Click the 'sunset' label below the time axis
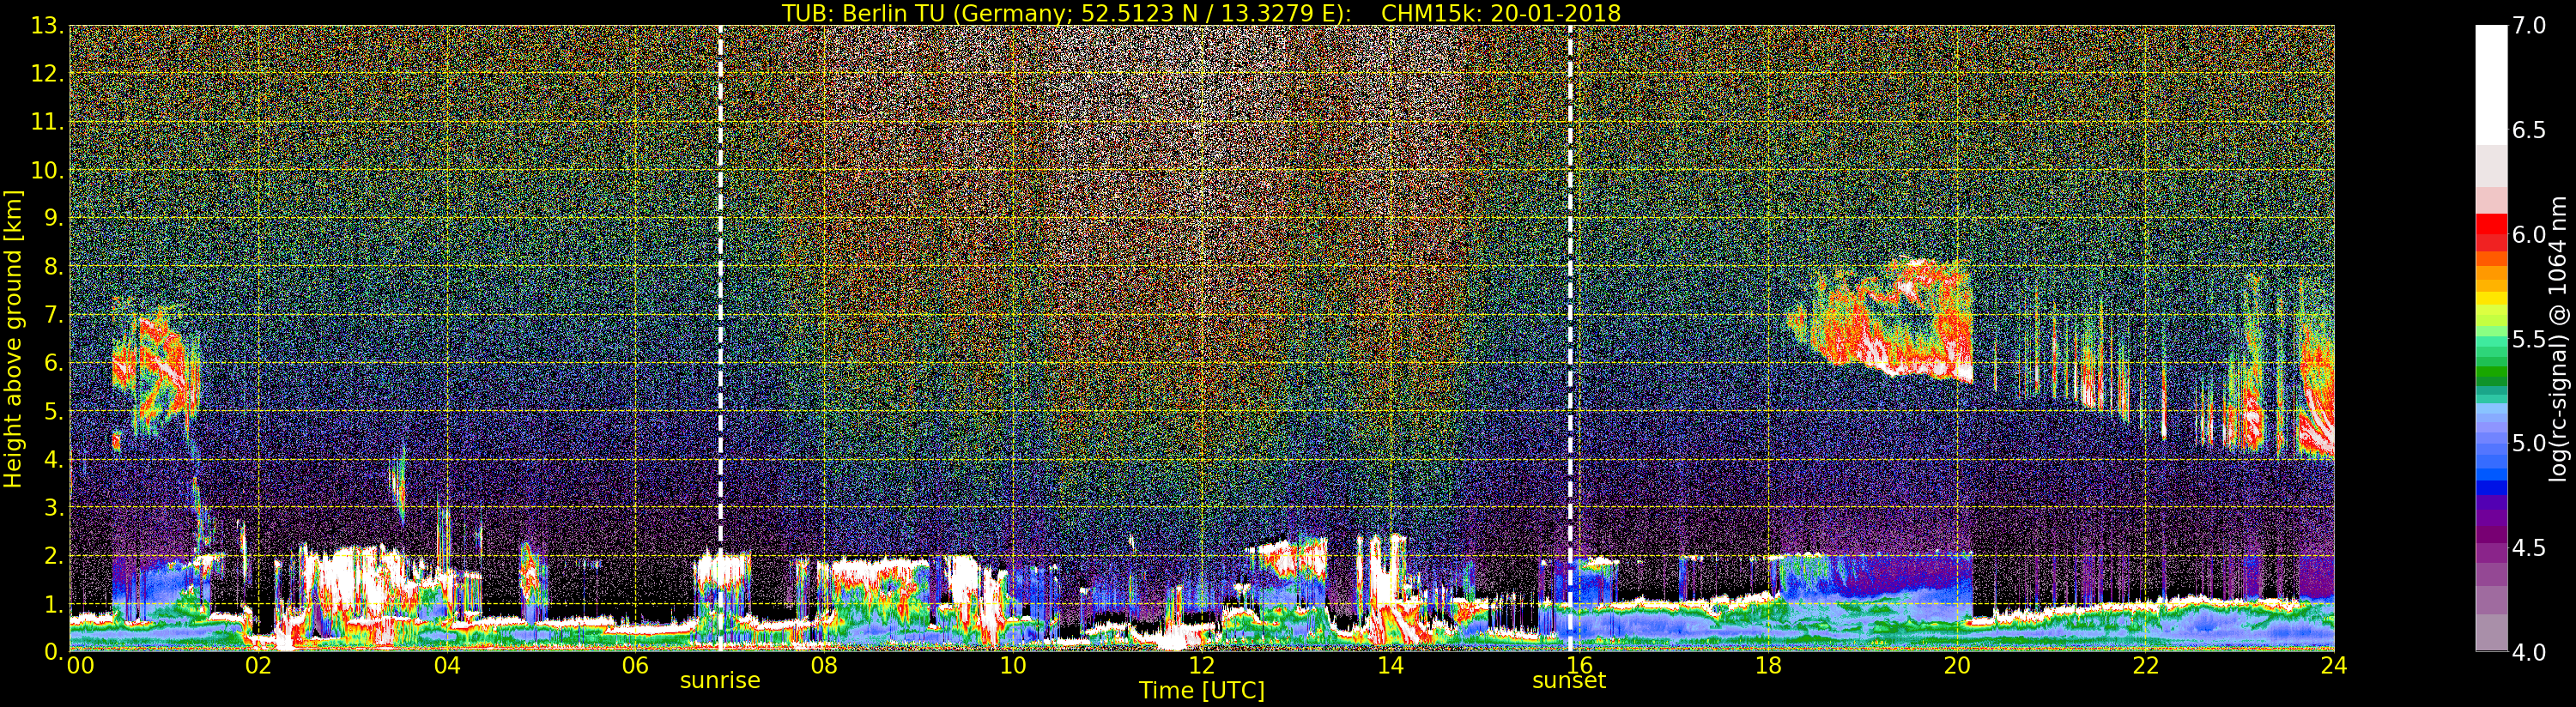The width and height of the screenshot is (2576, 707). tap(1569, 681)
